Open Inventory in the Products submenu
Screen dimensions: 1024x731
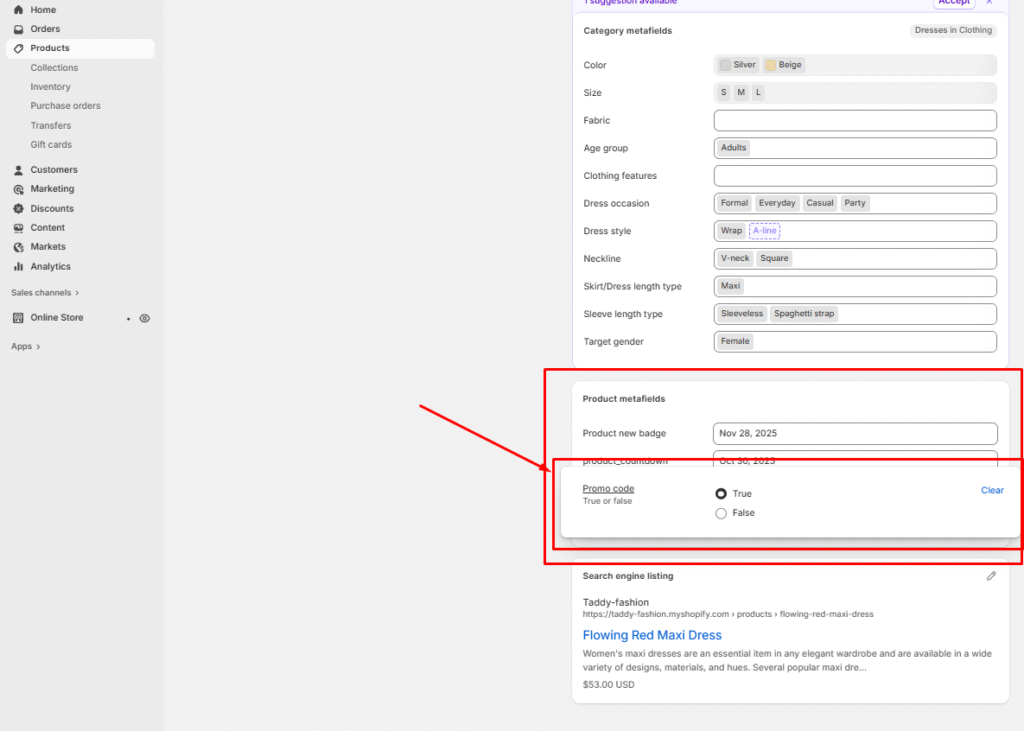(x=50, y=87)
